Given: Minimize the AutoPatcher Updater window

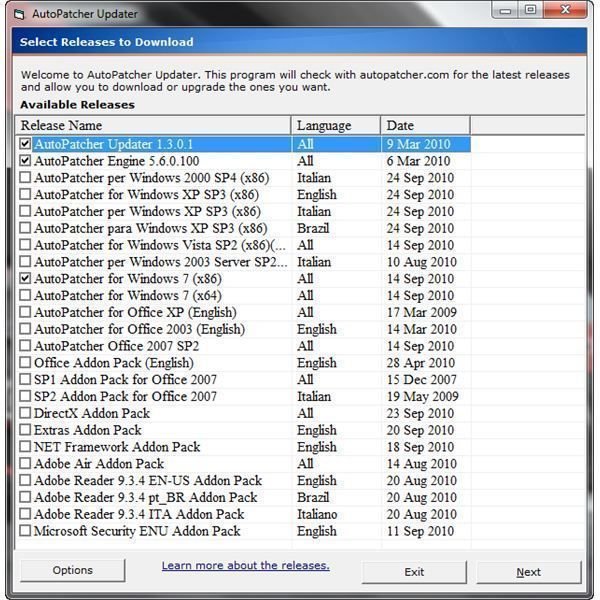Looking at the screenshot, I should click(505, 10).
